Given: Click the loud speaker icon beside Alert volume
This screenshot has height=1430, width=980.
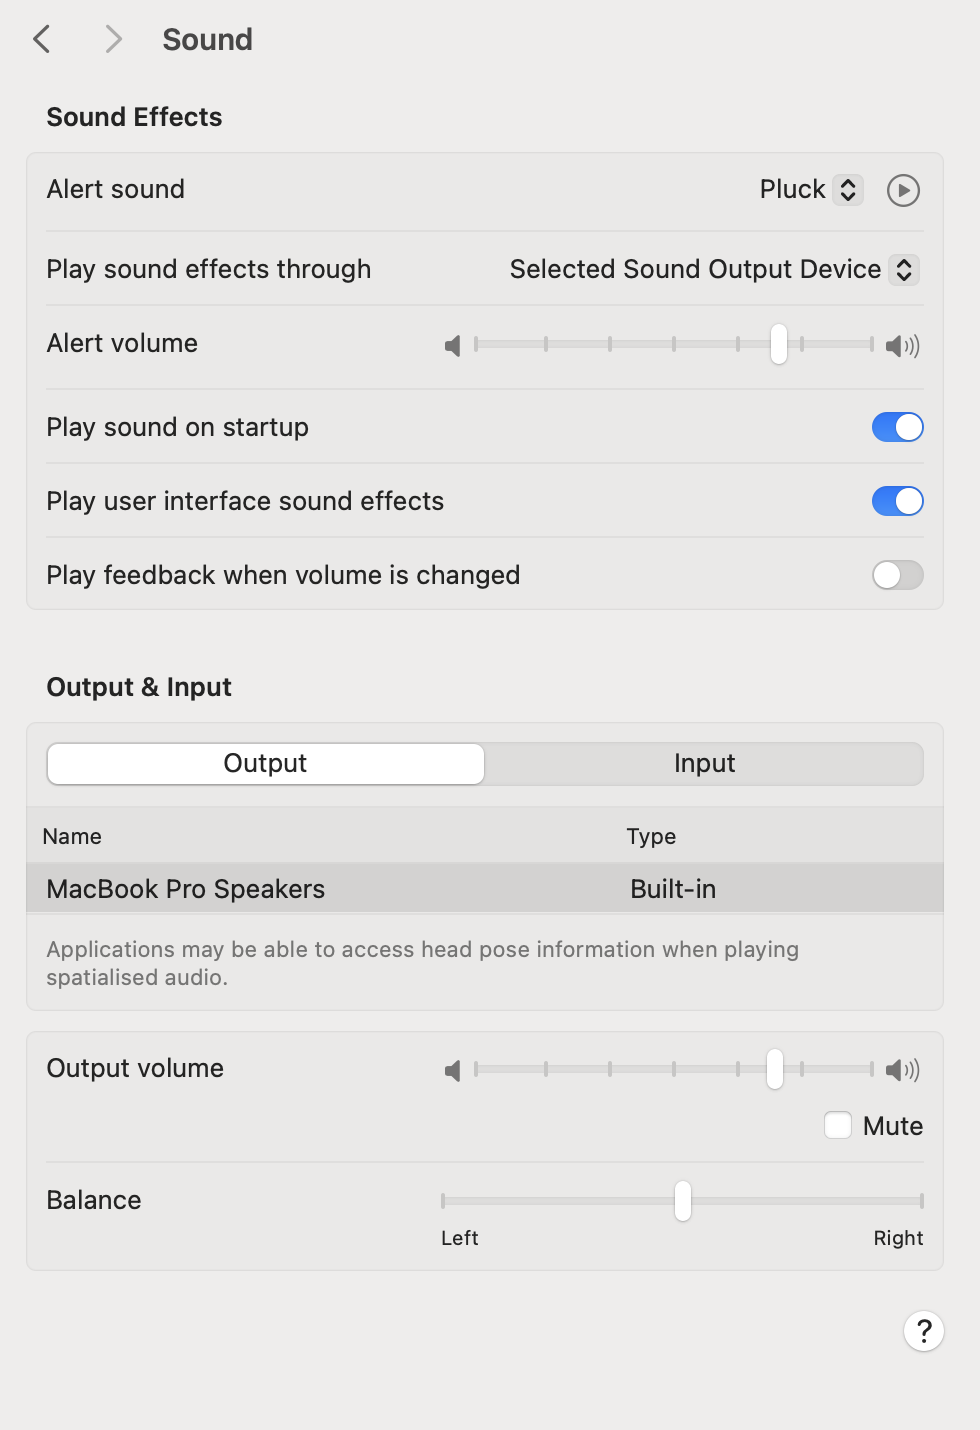Looking at the screenshot, I should pyautogui.click(x=901, y=345).
